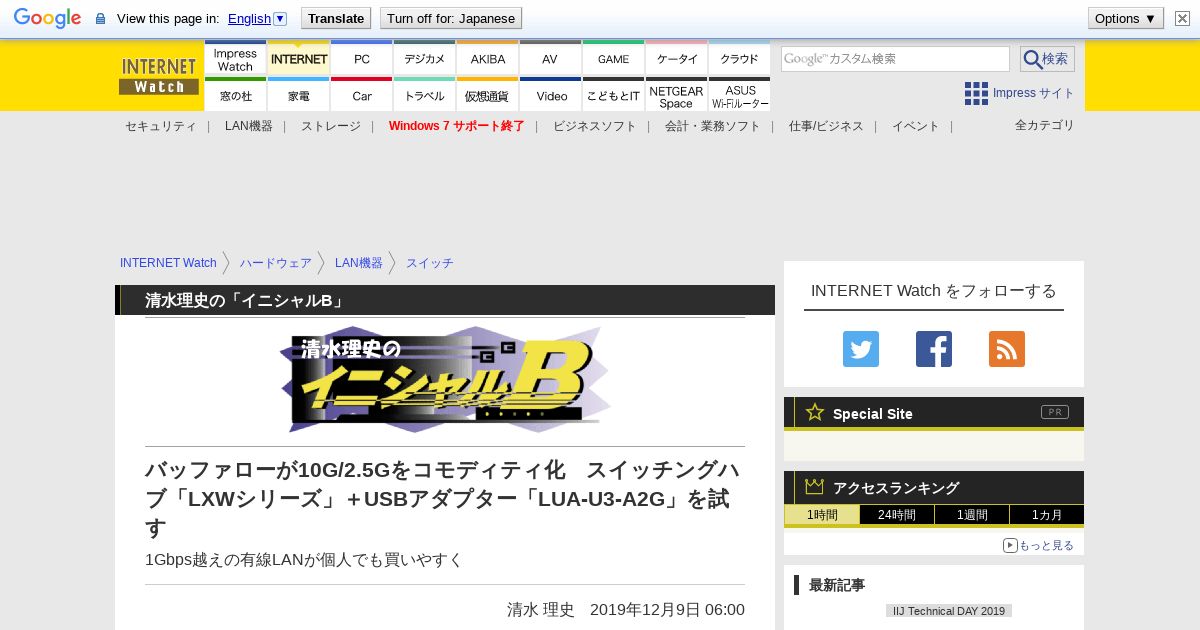Click the search magnifier button
Image resolution: width=1200 pixels, height=630 pixels.
1047,59
